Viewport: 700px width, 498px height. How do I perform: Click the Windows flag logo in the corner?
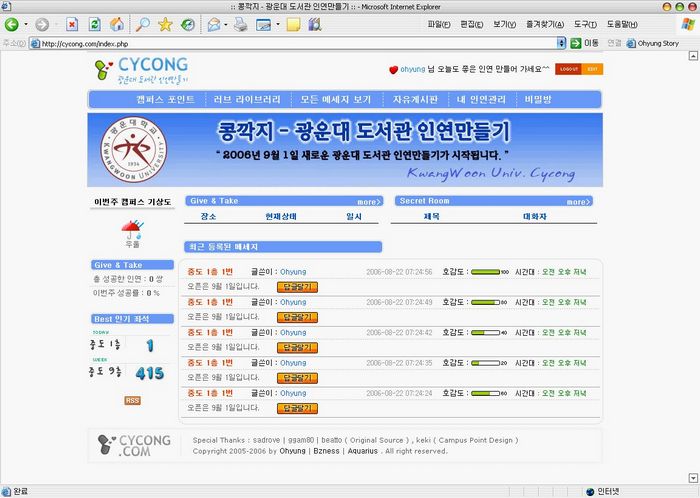[688, 24]
